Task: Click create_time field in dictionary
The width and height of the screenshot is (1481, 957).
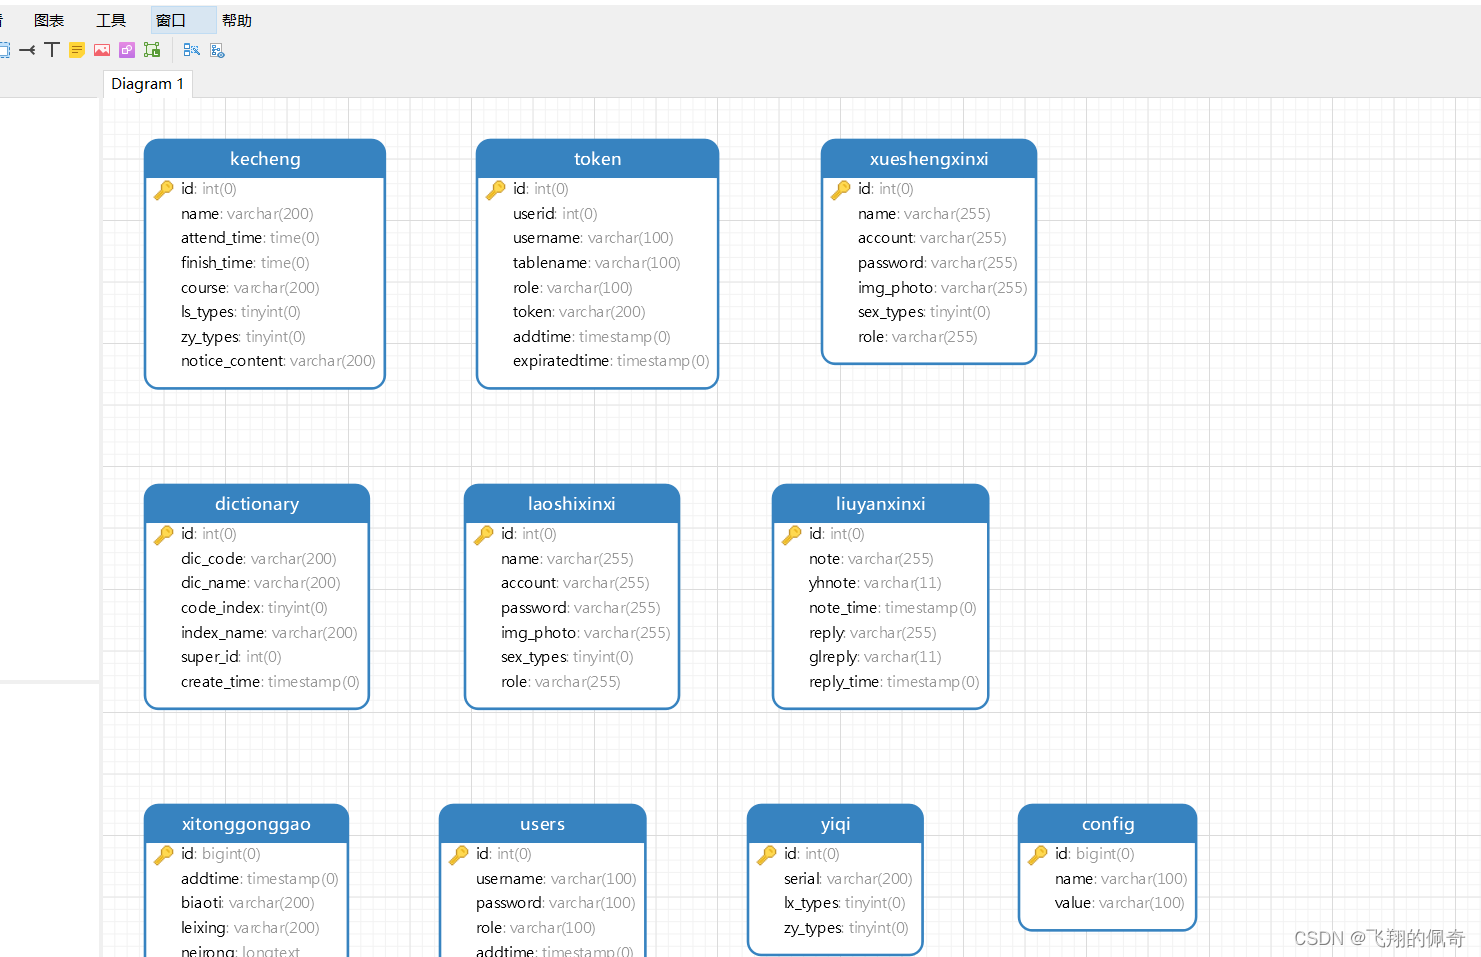Action: click(270, 682)
